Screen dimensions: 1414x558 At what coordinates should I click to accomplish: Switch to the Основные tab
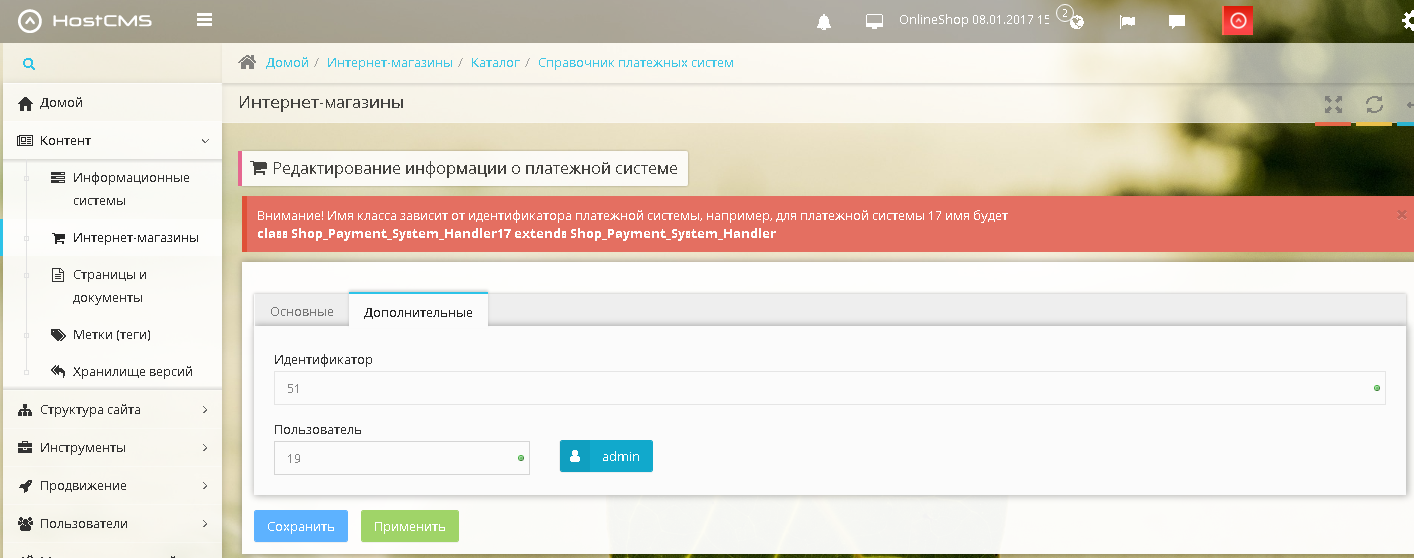point(301,312)
